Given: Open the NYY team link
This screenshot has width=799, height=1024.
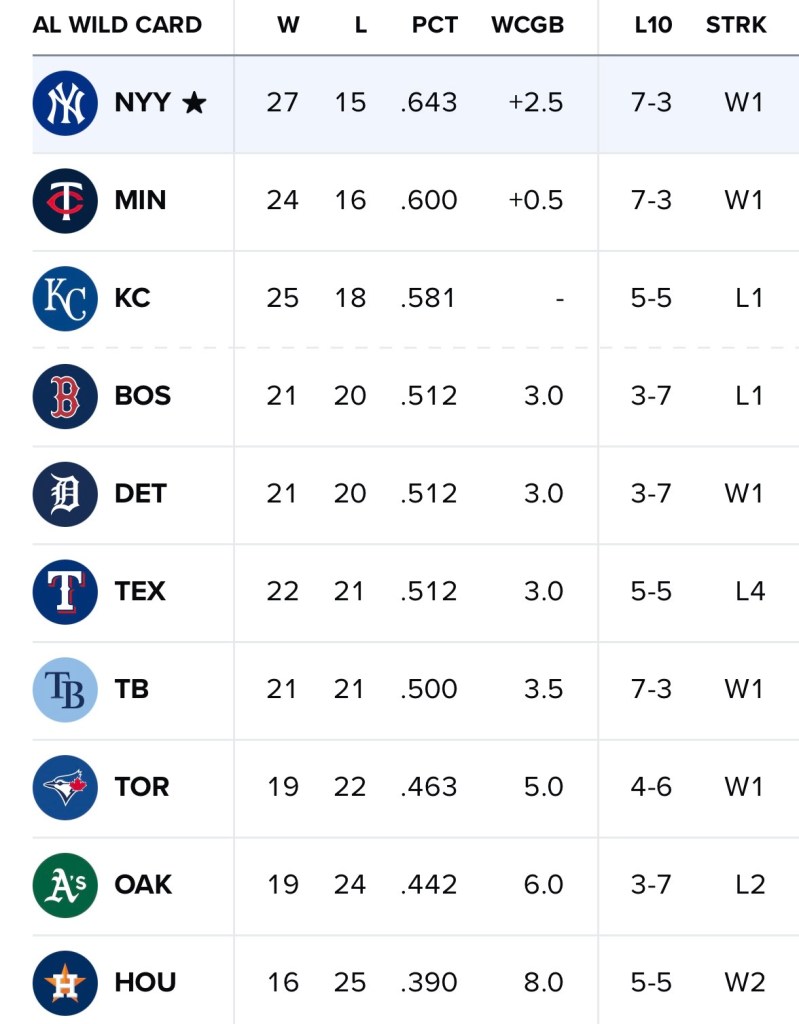Looking at the screenshot, I should tap(142, 103).
